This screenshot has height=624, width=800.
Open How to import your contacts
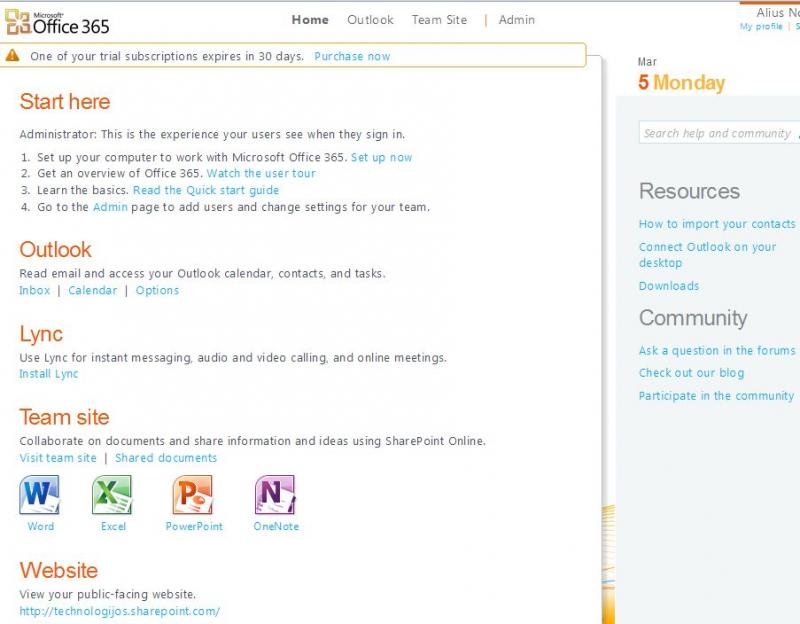[717, 224]
